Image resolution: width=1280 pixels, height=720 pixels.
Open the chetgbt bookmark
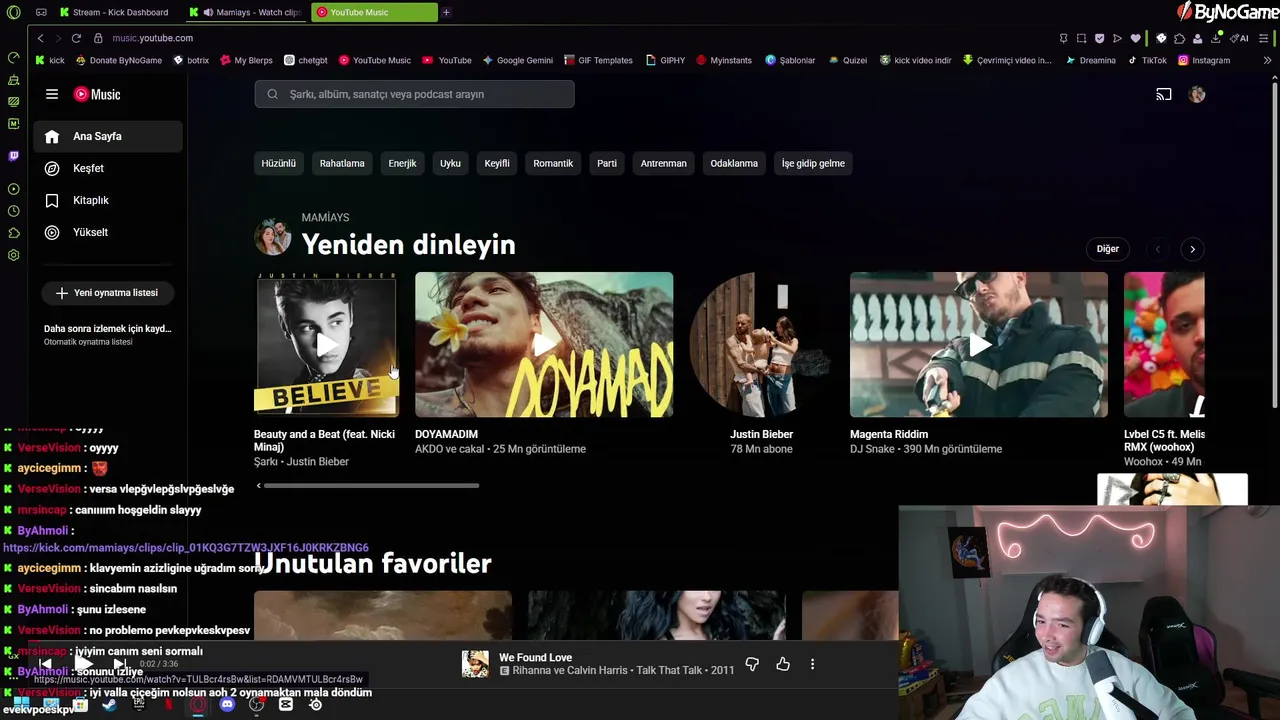pyautogui.click(x=305, y=60)
